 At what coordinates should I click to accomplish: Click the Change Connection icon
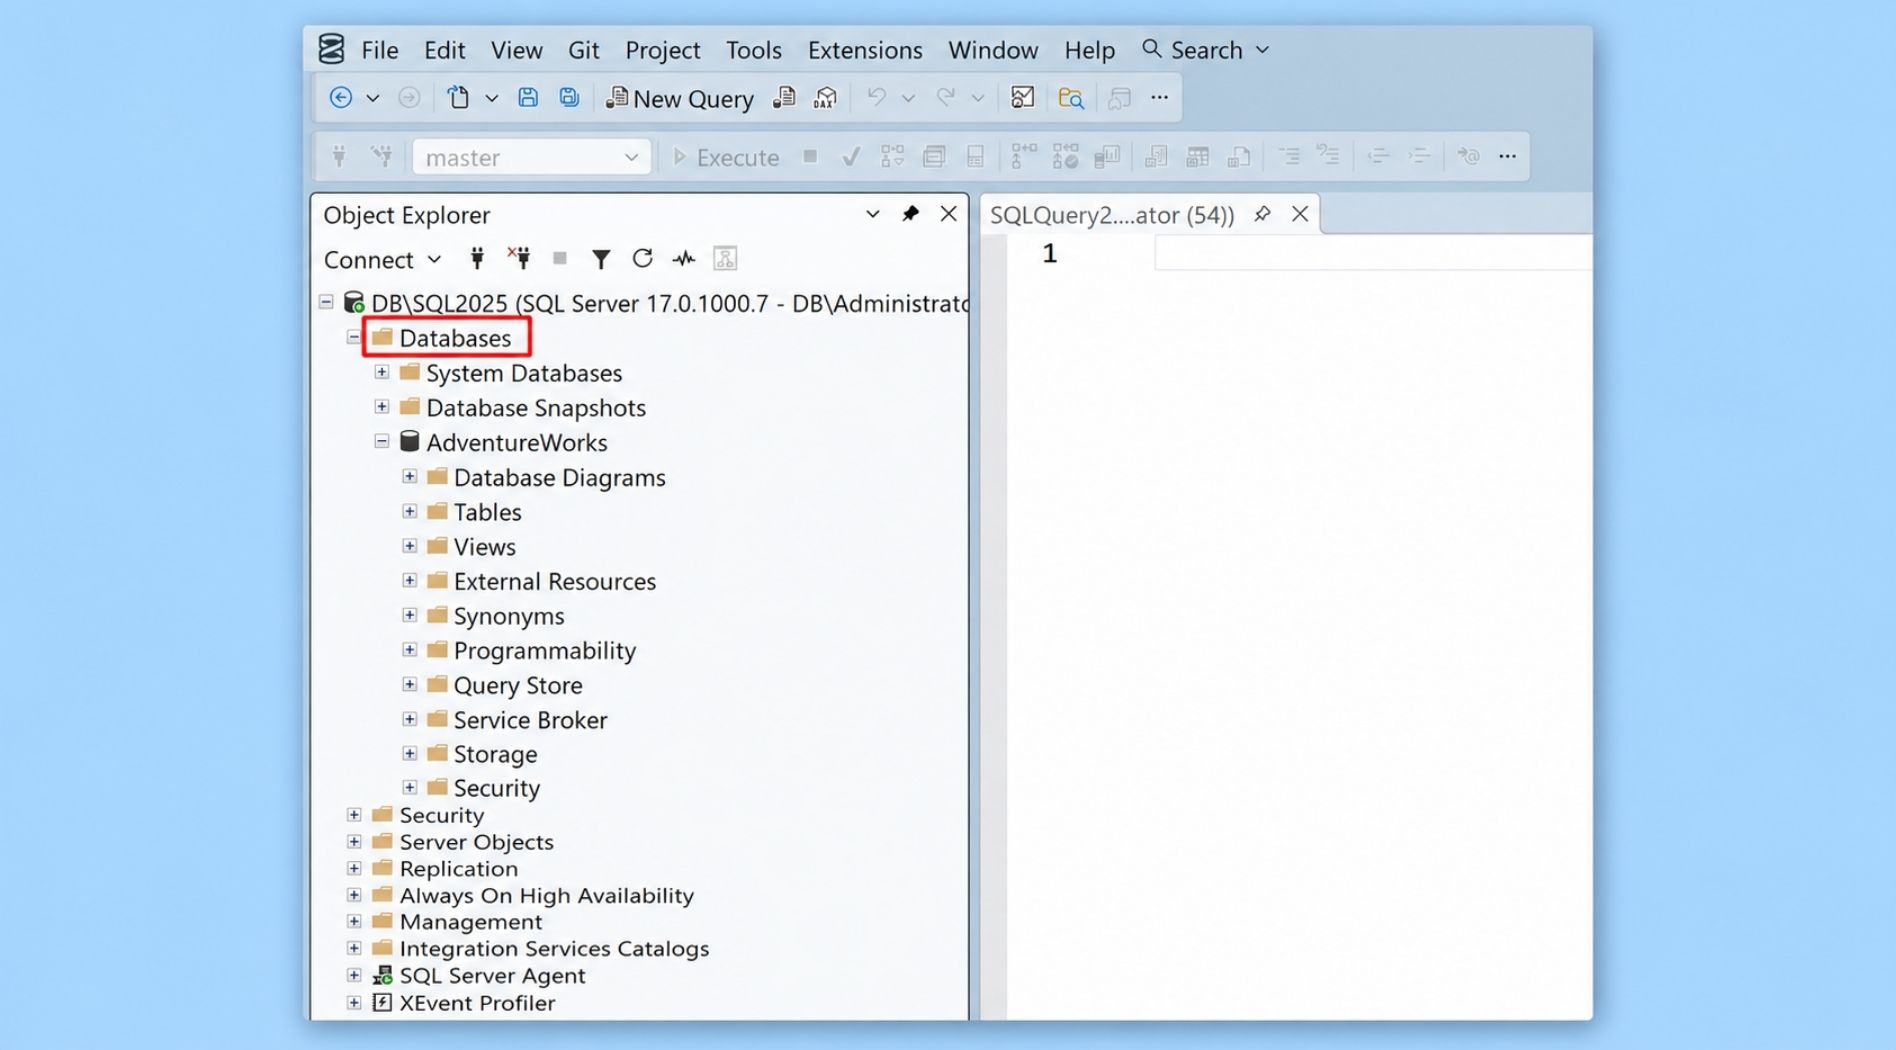click(381, 156)
